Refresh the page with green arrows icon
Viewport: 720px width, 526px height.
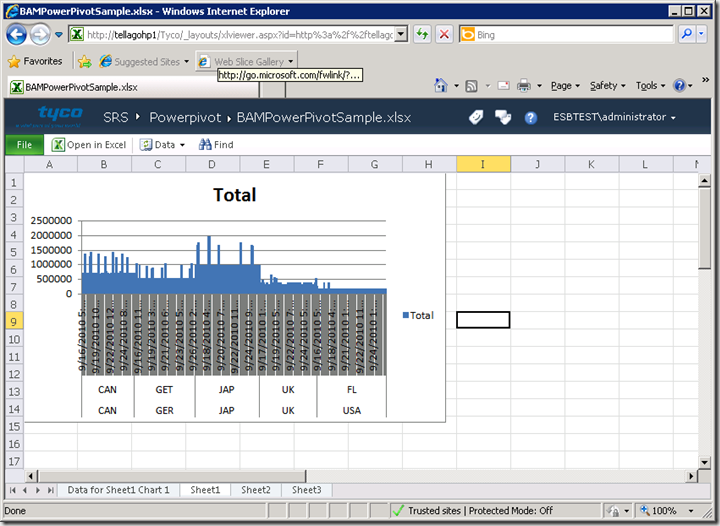[x=422, y=34]
